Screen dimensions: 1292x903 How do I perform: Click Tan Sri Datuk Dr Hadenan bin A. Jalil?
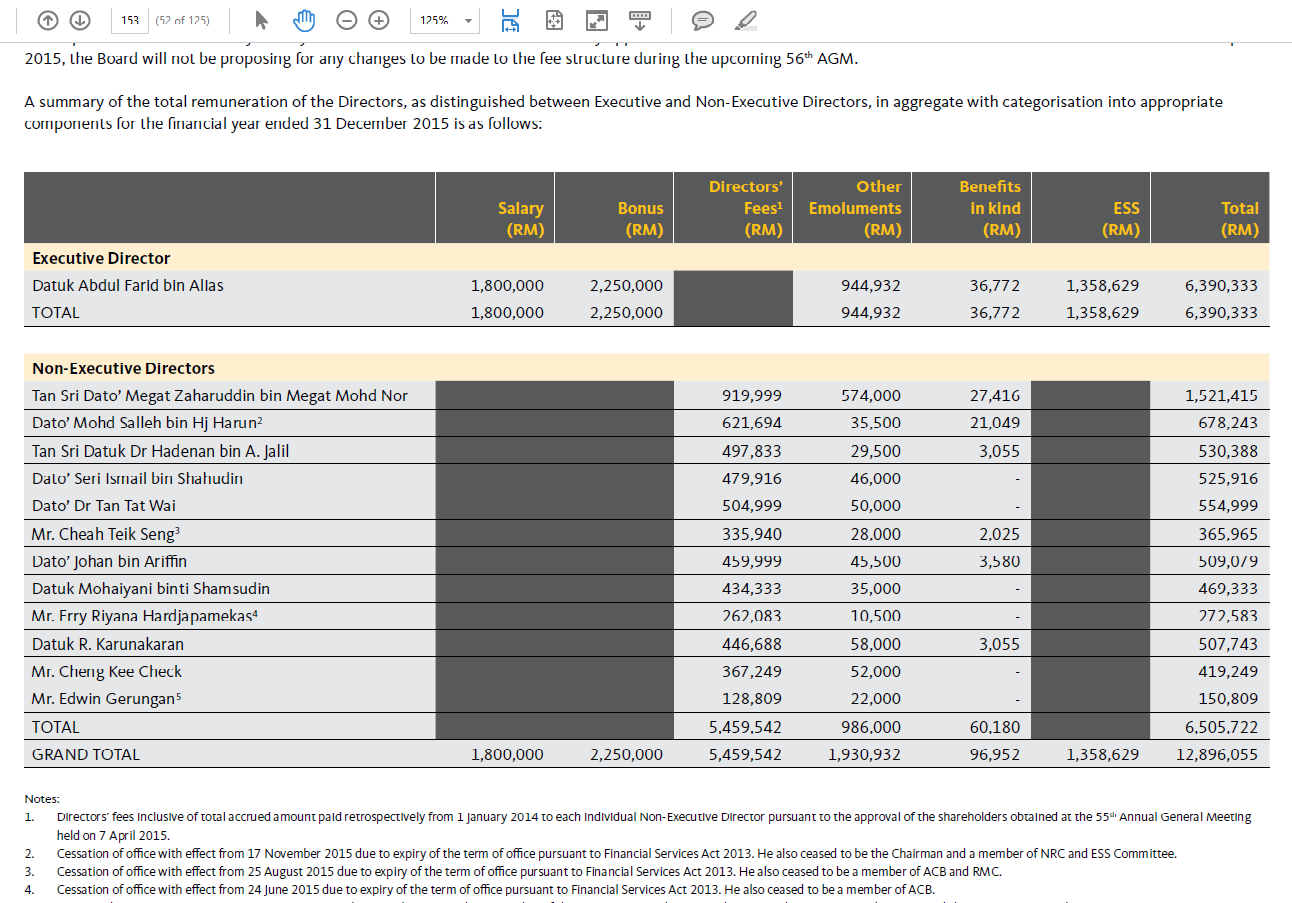click(x=160, y=451)
